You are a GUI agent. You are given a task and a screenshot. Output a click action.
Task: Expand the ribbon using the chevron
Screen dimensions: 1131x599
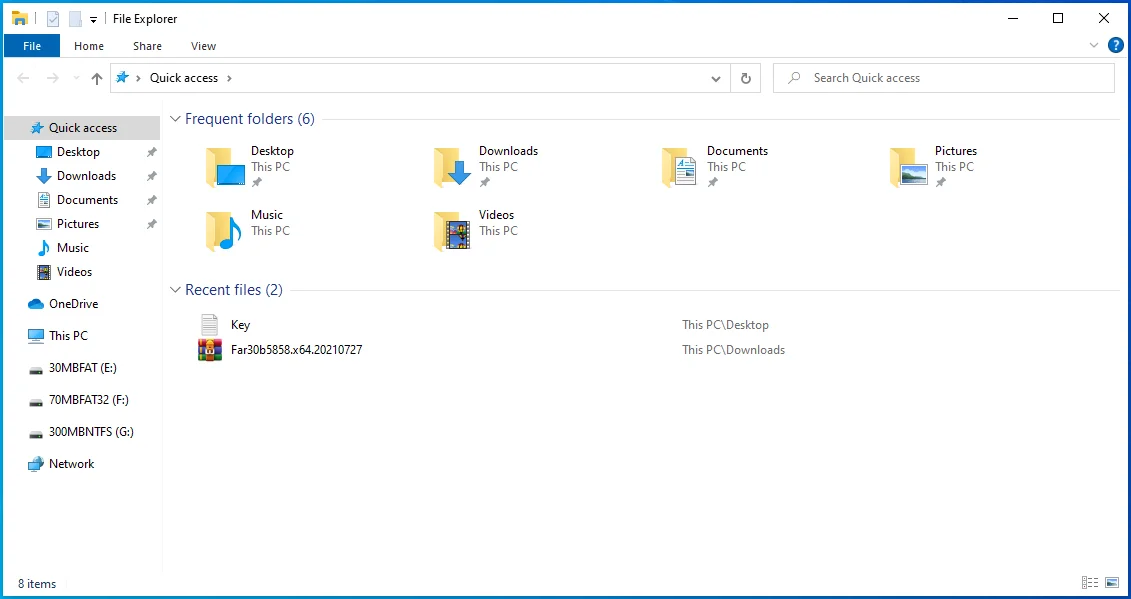1093,45
